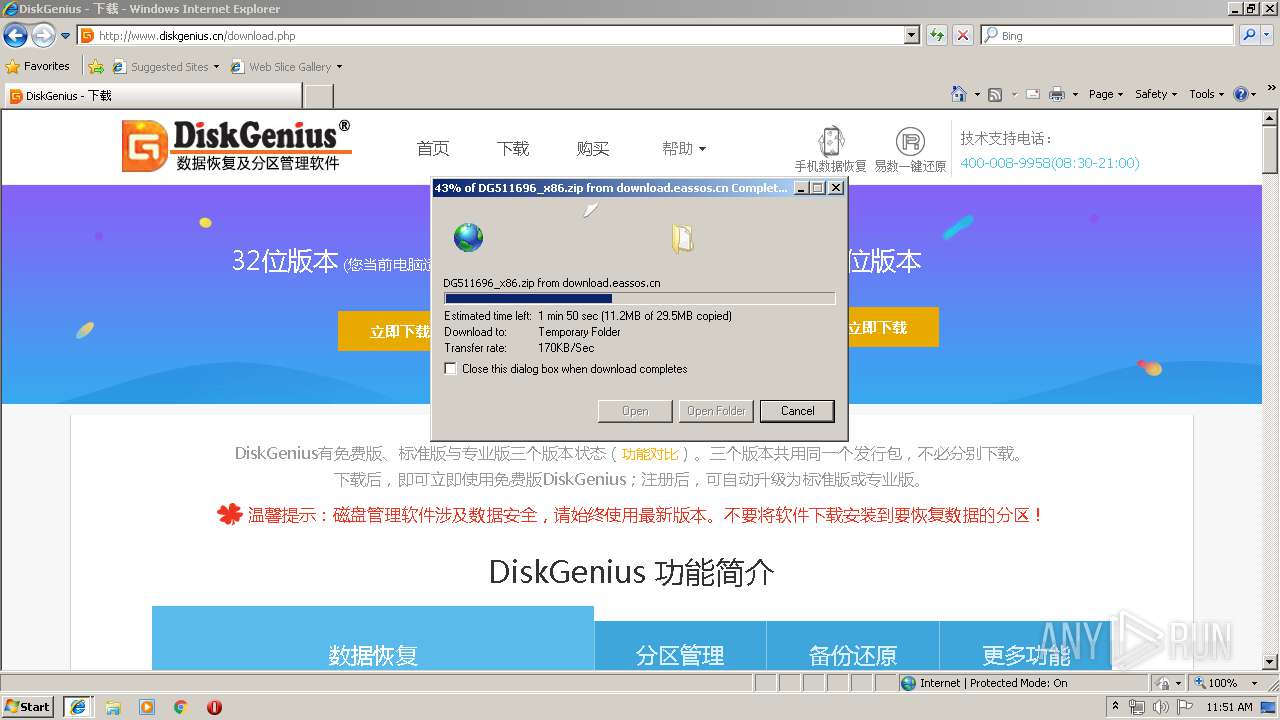Click the Feeds RSS icon

995,94
